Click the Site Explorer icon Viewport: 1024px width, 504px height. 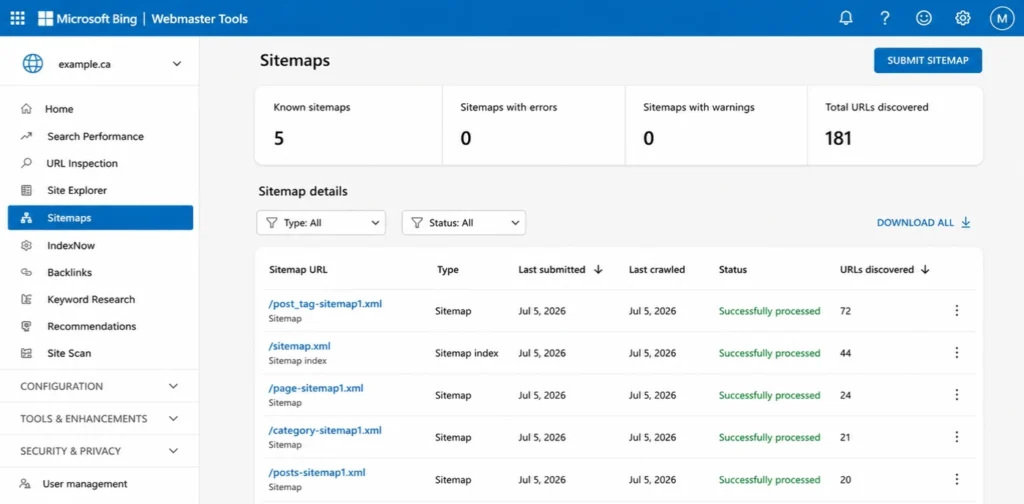tap(26, 191)
